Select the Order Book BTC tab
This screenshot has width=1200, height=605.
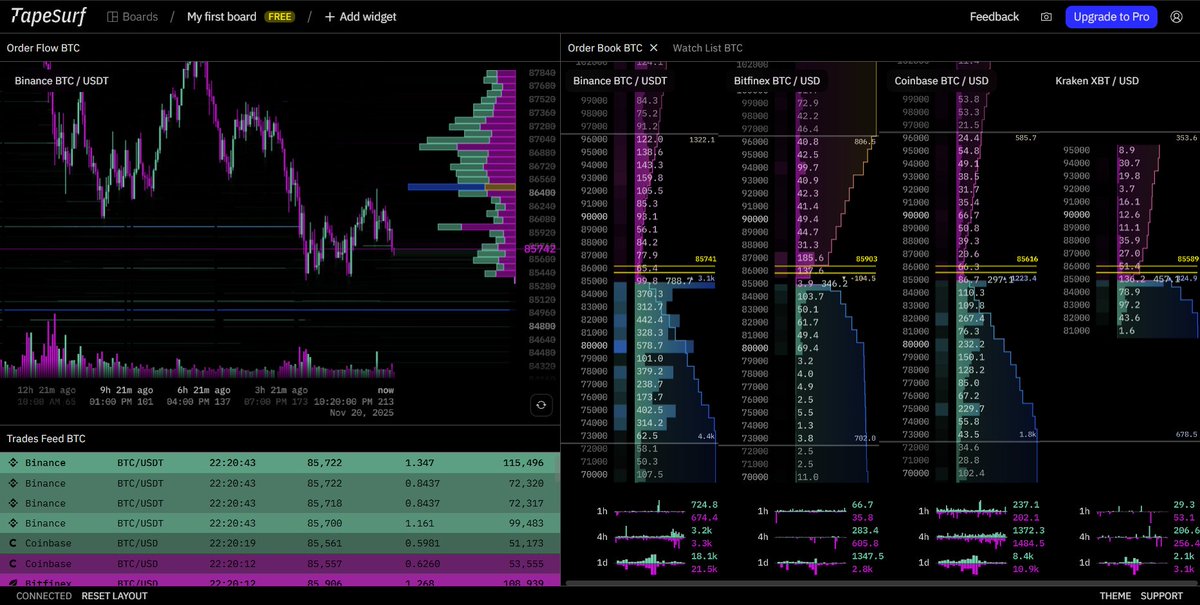pyautogui.click(x=605, y=47)
